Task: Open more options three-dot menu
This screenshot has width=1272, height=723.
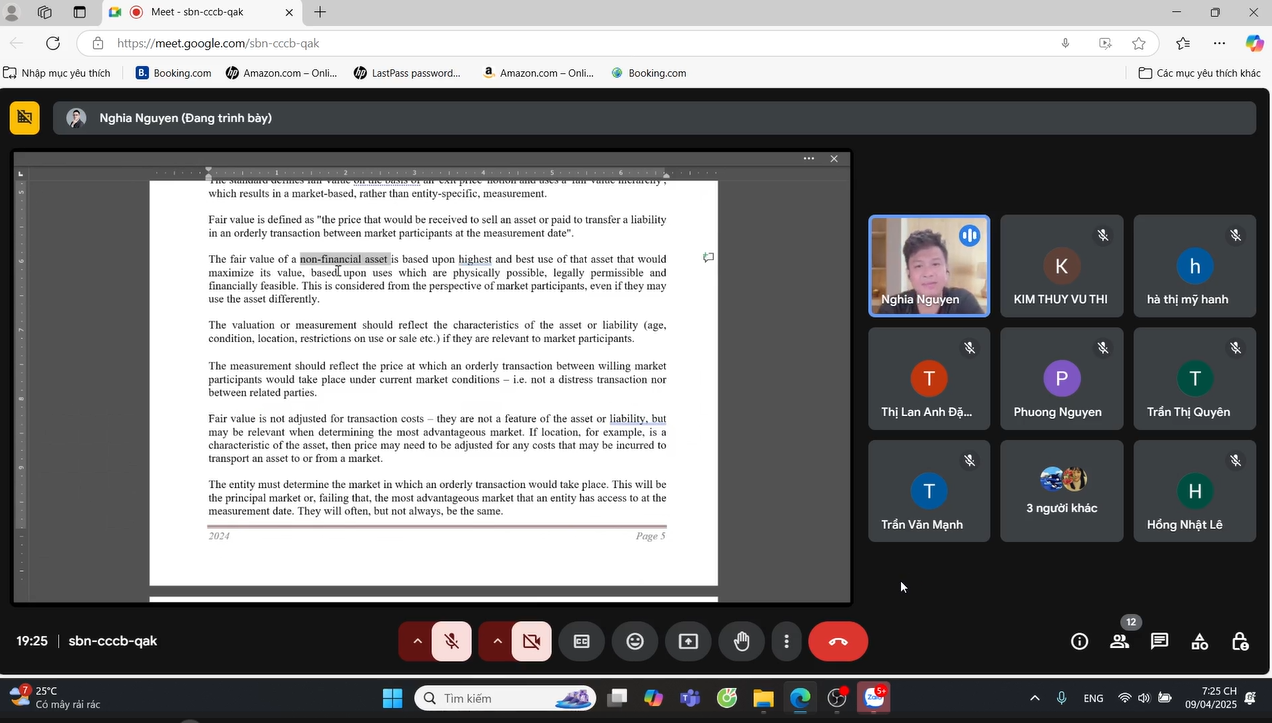Action: click(787, 641)
